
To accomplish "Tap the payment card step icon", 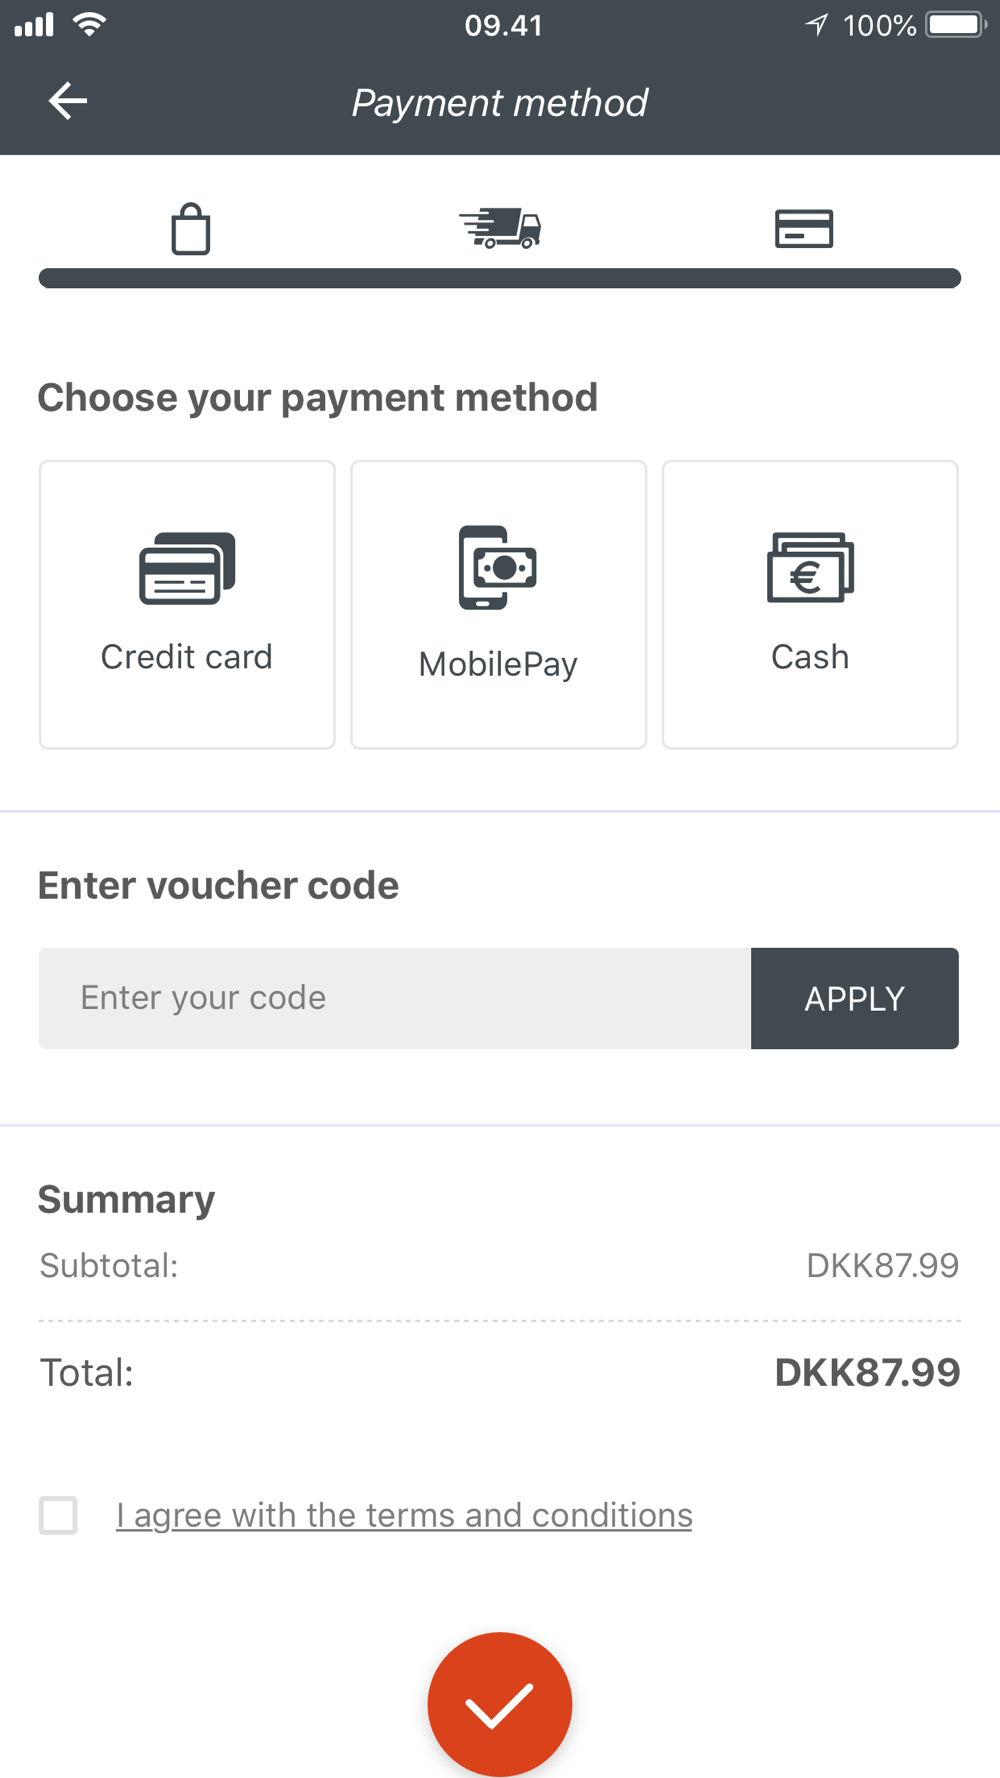I will point(804,229).
